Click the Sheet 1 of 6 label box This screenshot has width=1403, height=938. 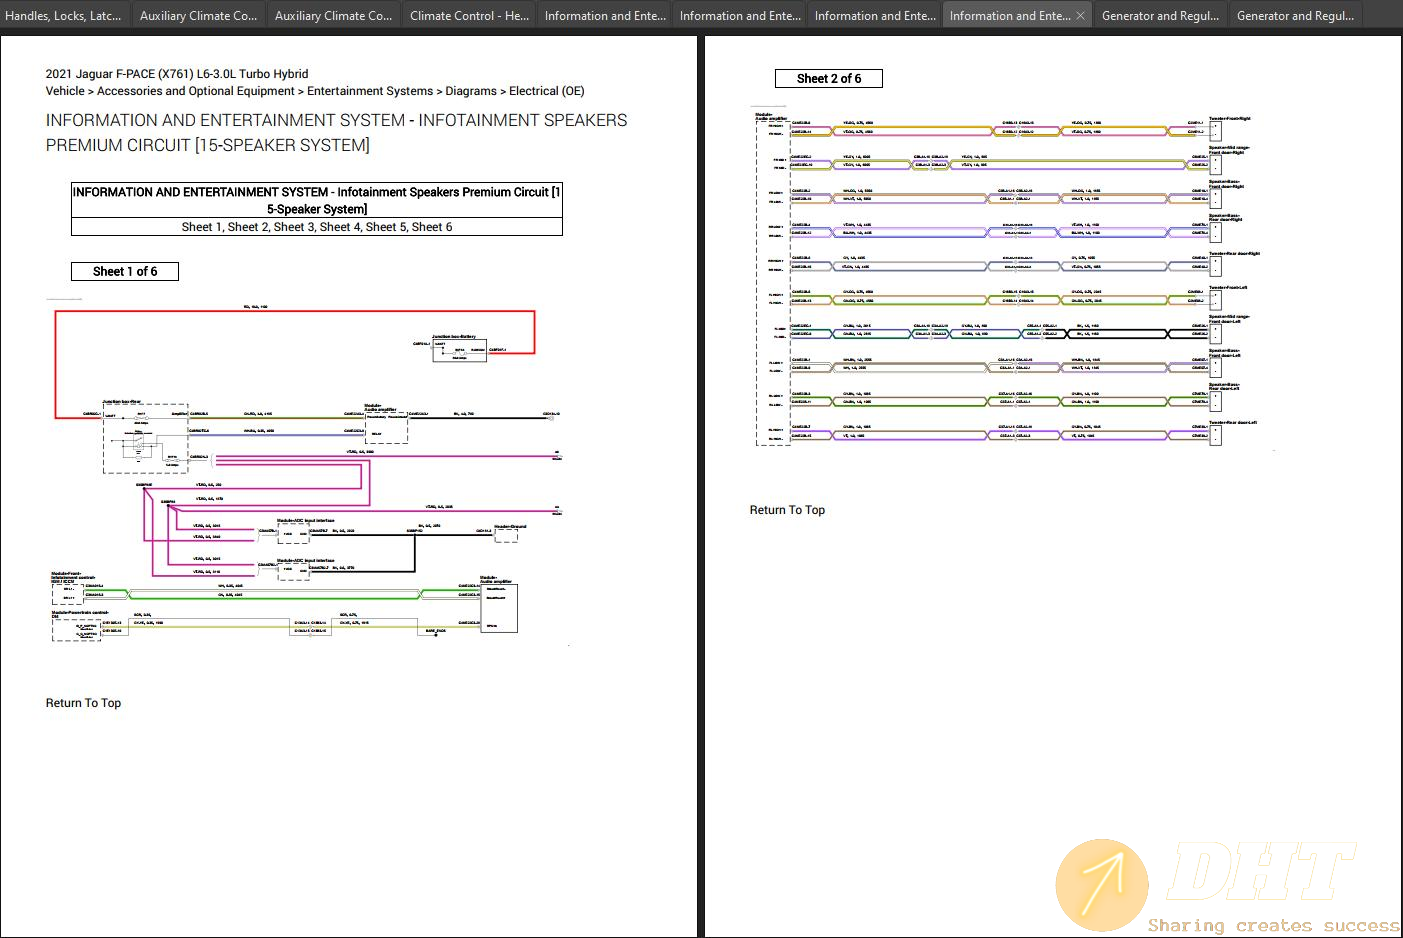pos(125,271)
